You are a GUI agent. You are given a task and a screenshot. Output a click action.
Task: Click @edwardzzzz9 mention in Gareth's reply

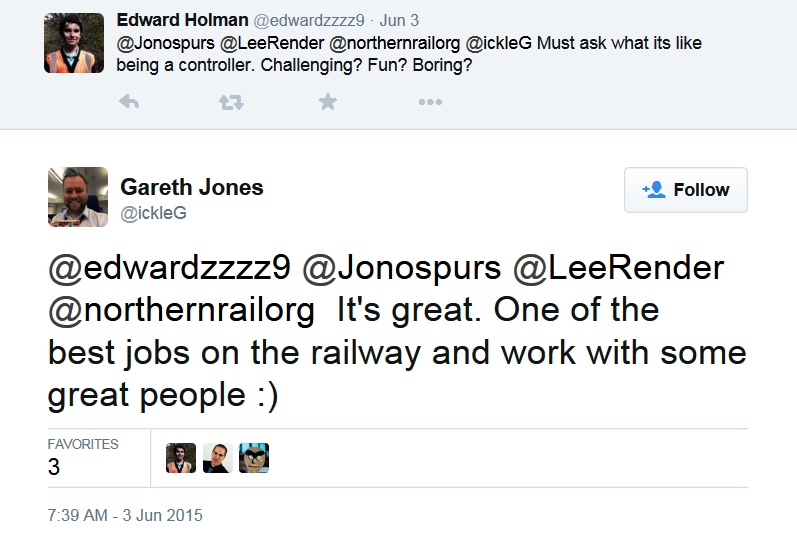tap(169, 268)
